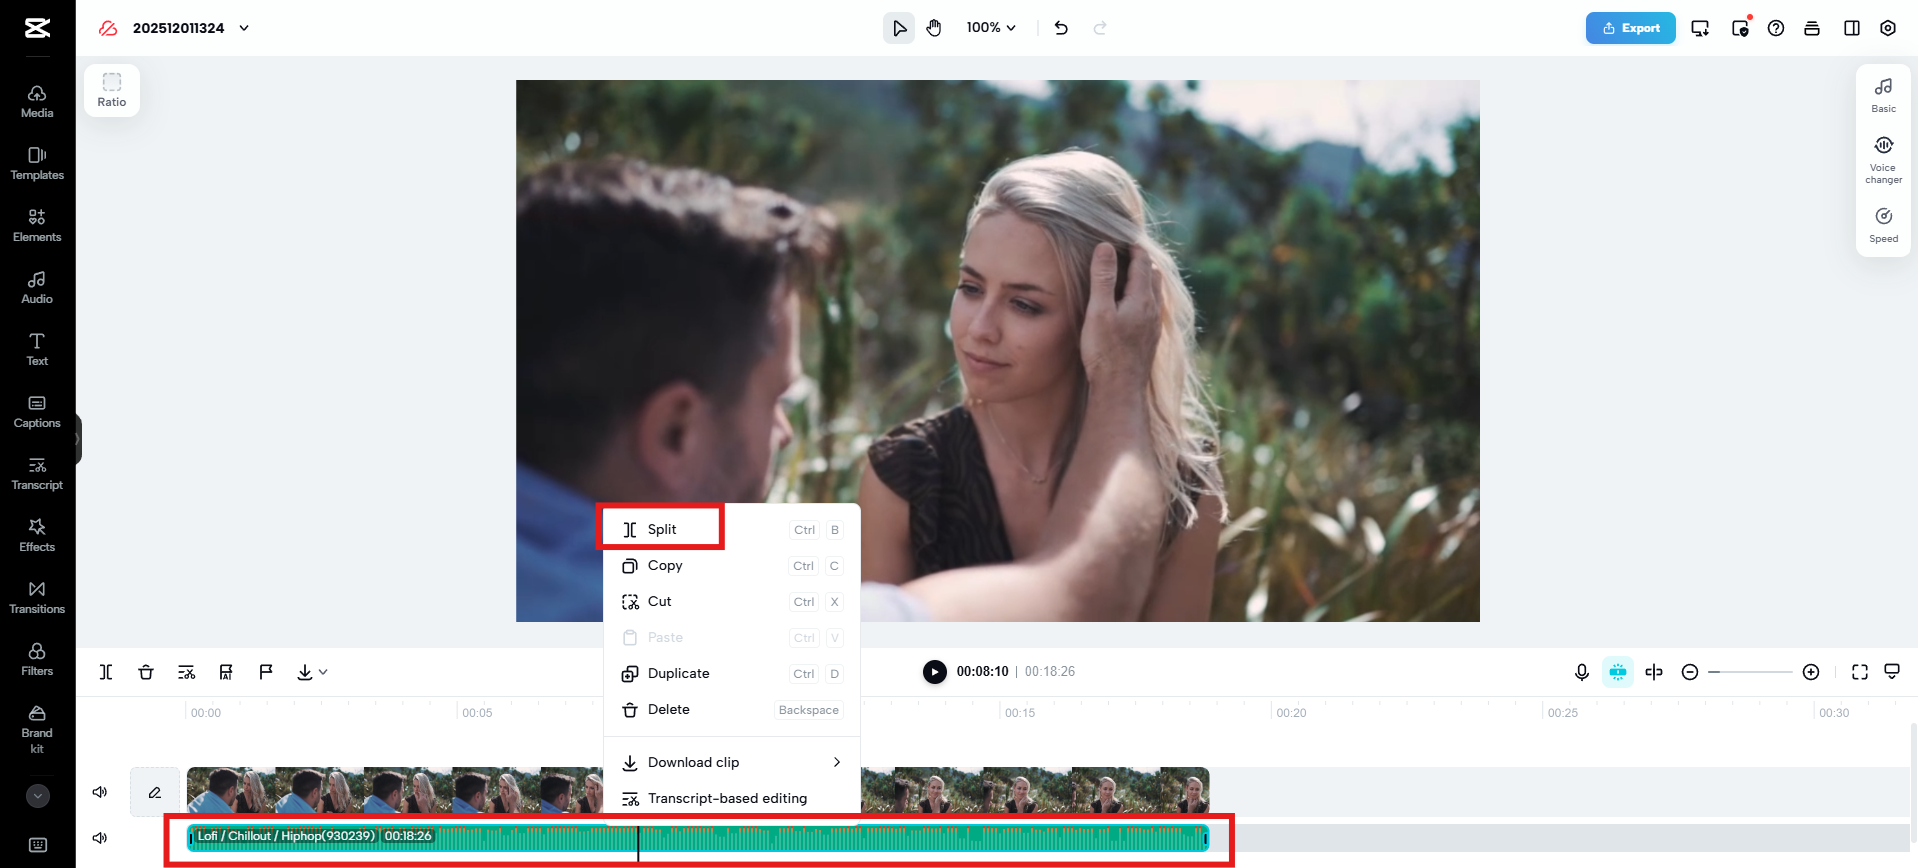The image size is (1918, 868).
Task: Open the Effects panel
Action: click(37, 535)
